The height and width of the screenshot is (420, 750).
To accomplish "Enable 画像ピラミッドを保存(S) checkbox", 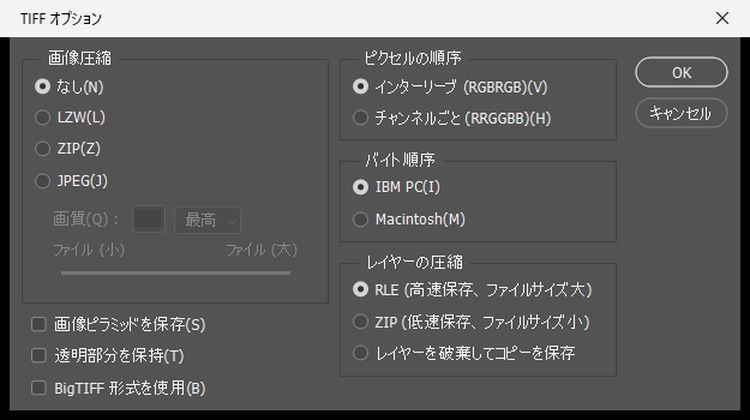I will [39, 324].
